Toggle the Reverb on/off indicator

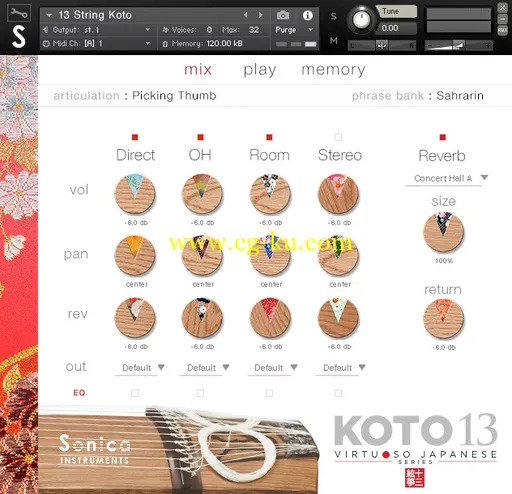[443, 137]
